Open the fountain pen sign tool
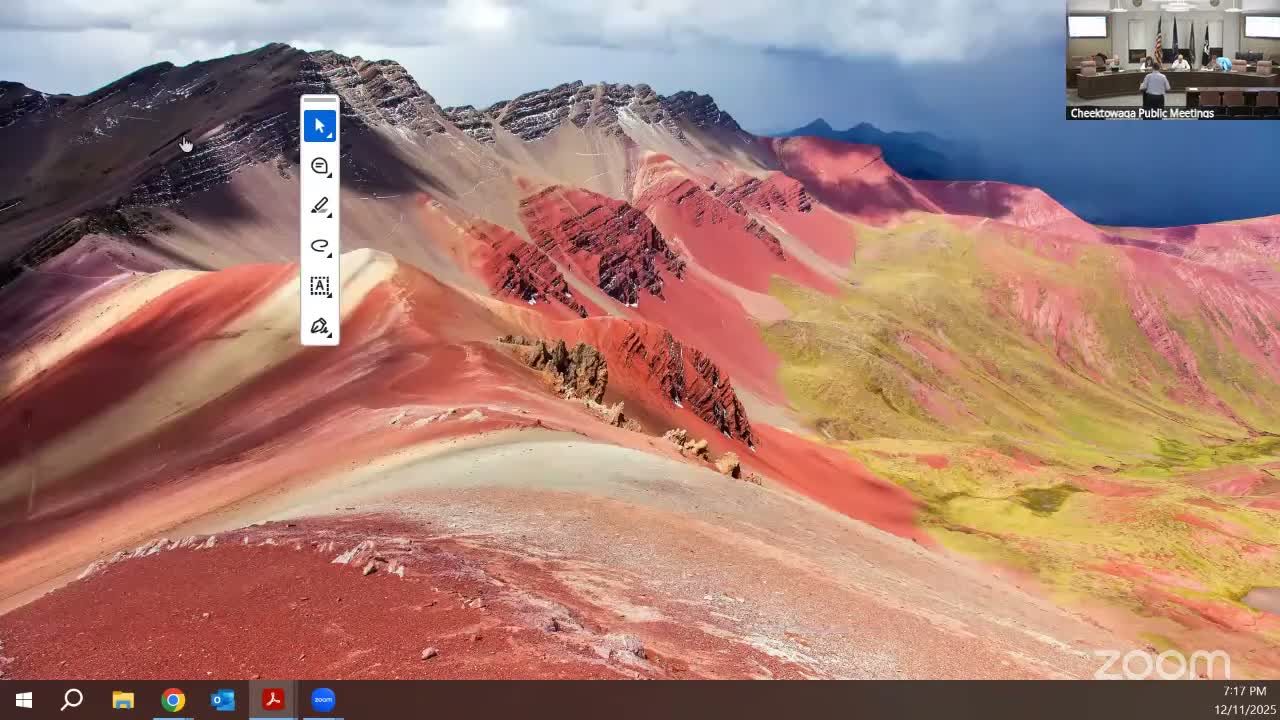Viewport: 1280px width, 720px height. pos(320,326)
